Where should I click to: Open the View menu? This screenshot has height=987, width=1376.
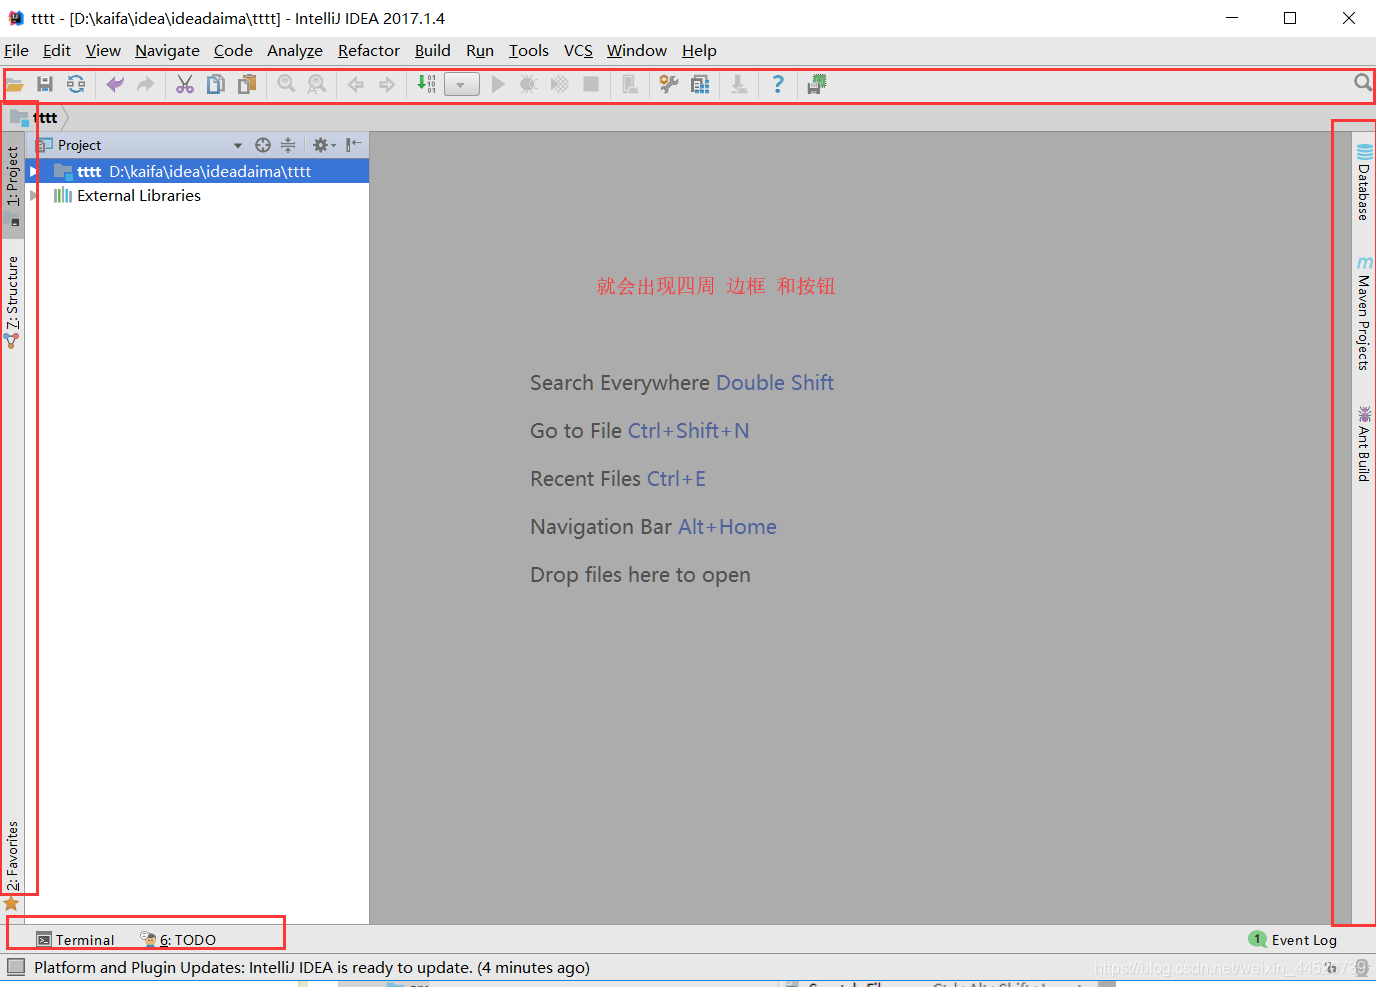[103, 51]
